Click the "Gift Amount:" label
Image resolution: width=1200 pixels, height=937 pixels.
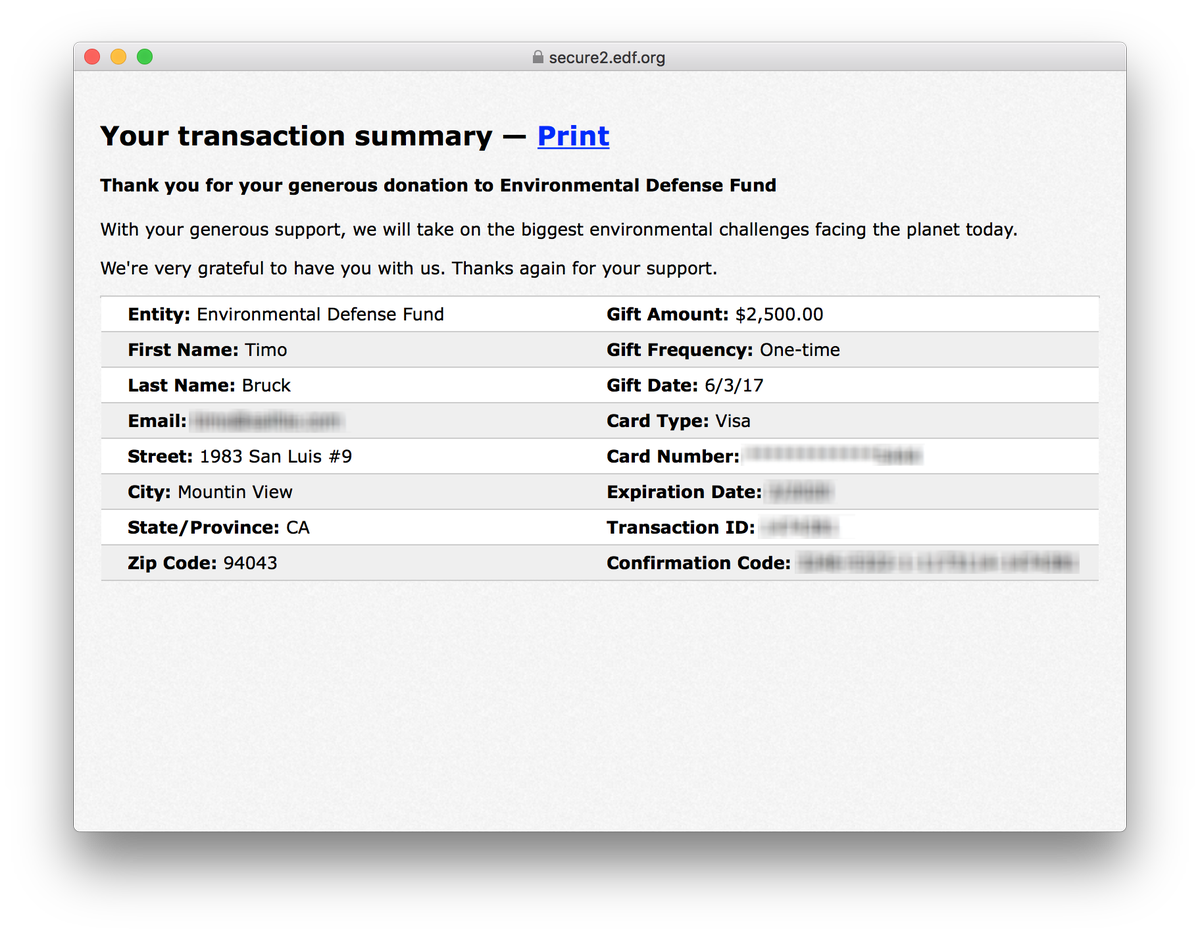668,314
